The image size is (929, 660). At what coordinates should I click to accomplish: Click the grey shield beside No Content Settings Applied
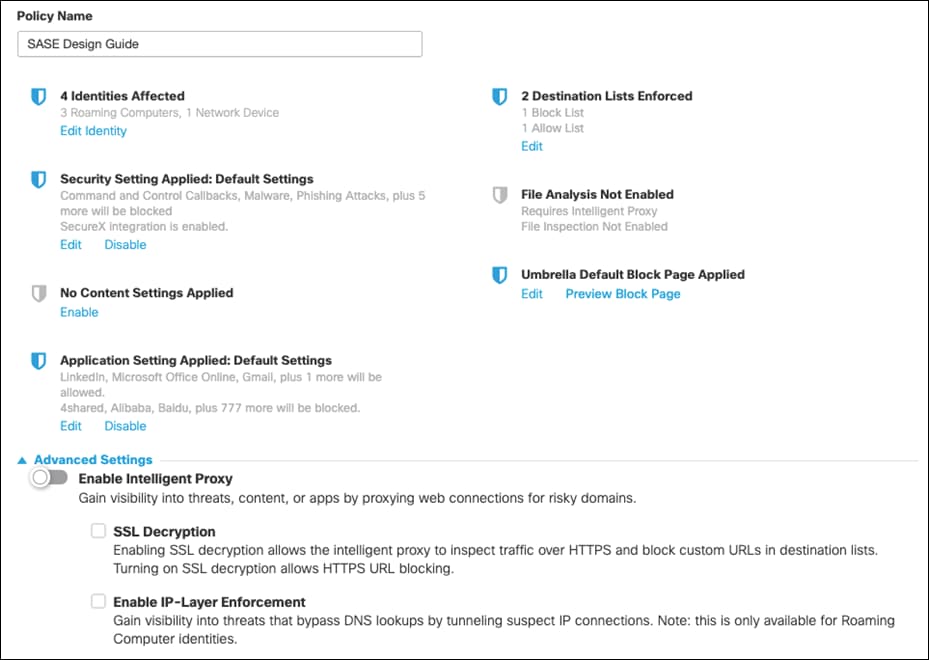click(x=39, y=293)
